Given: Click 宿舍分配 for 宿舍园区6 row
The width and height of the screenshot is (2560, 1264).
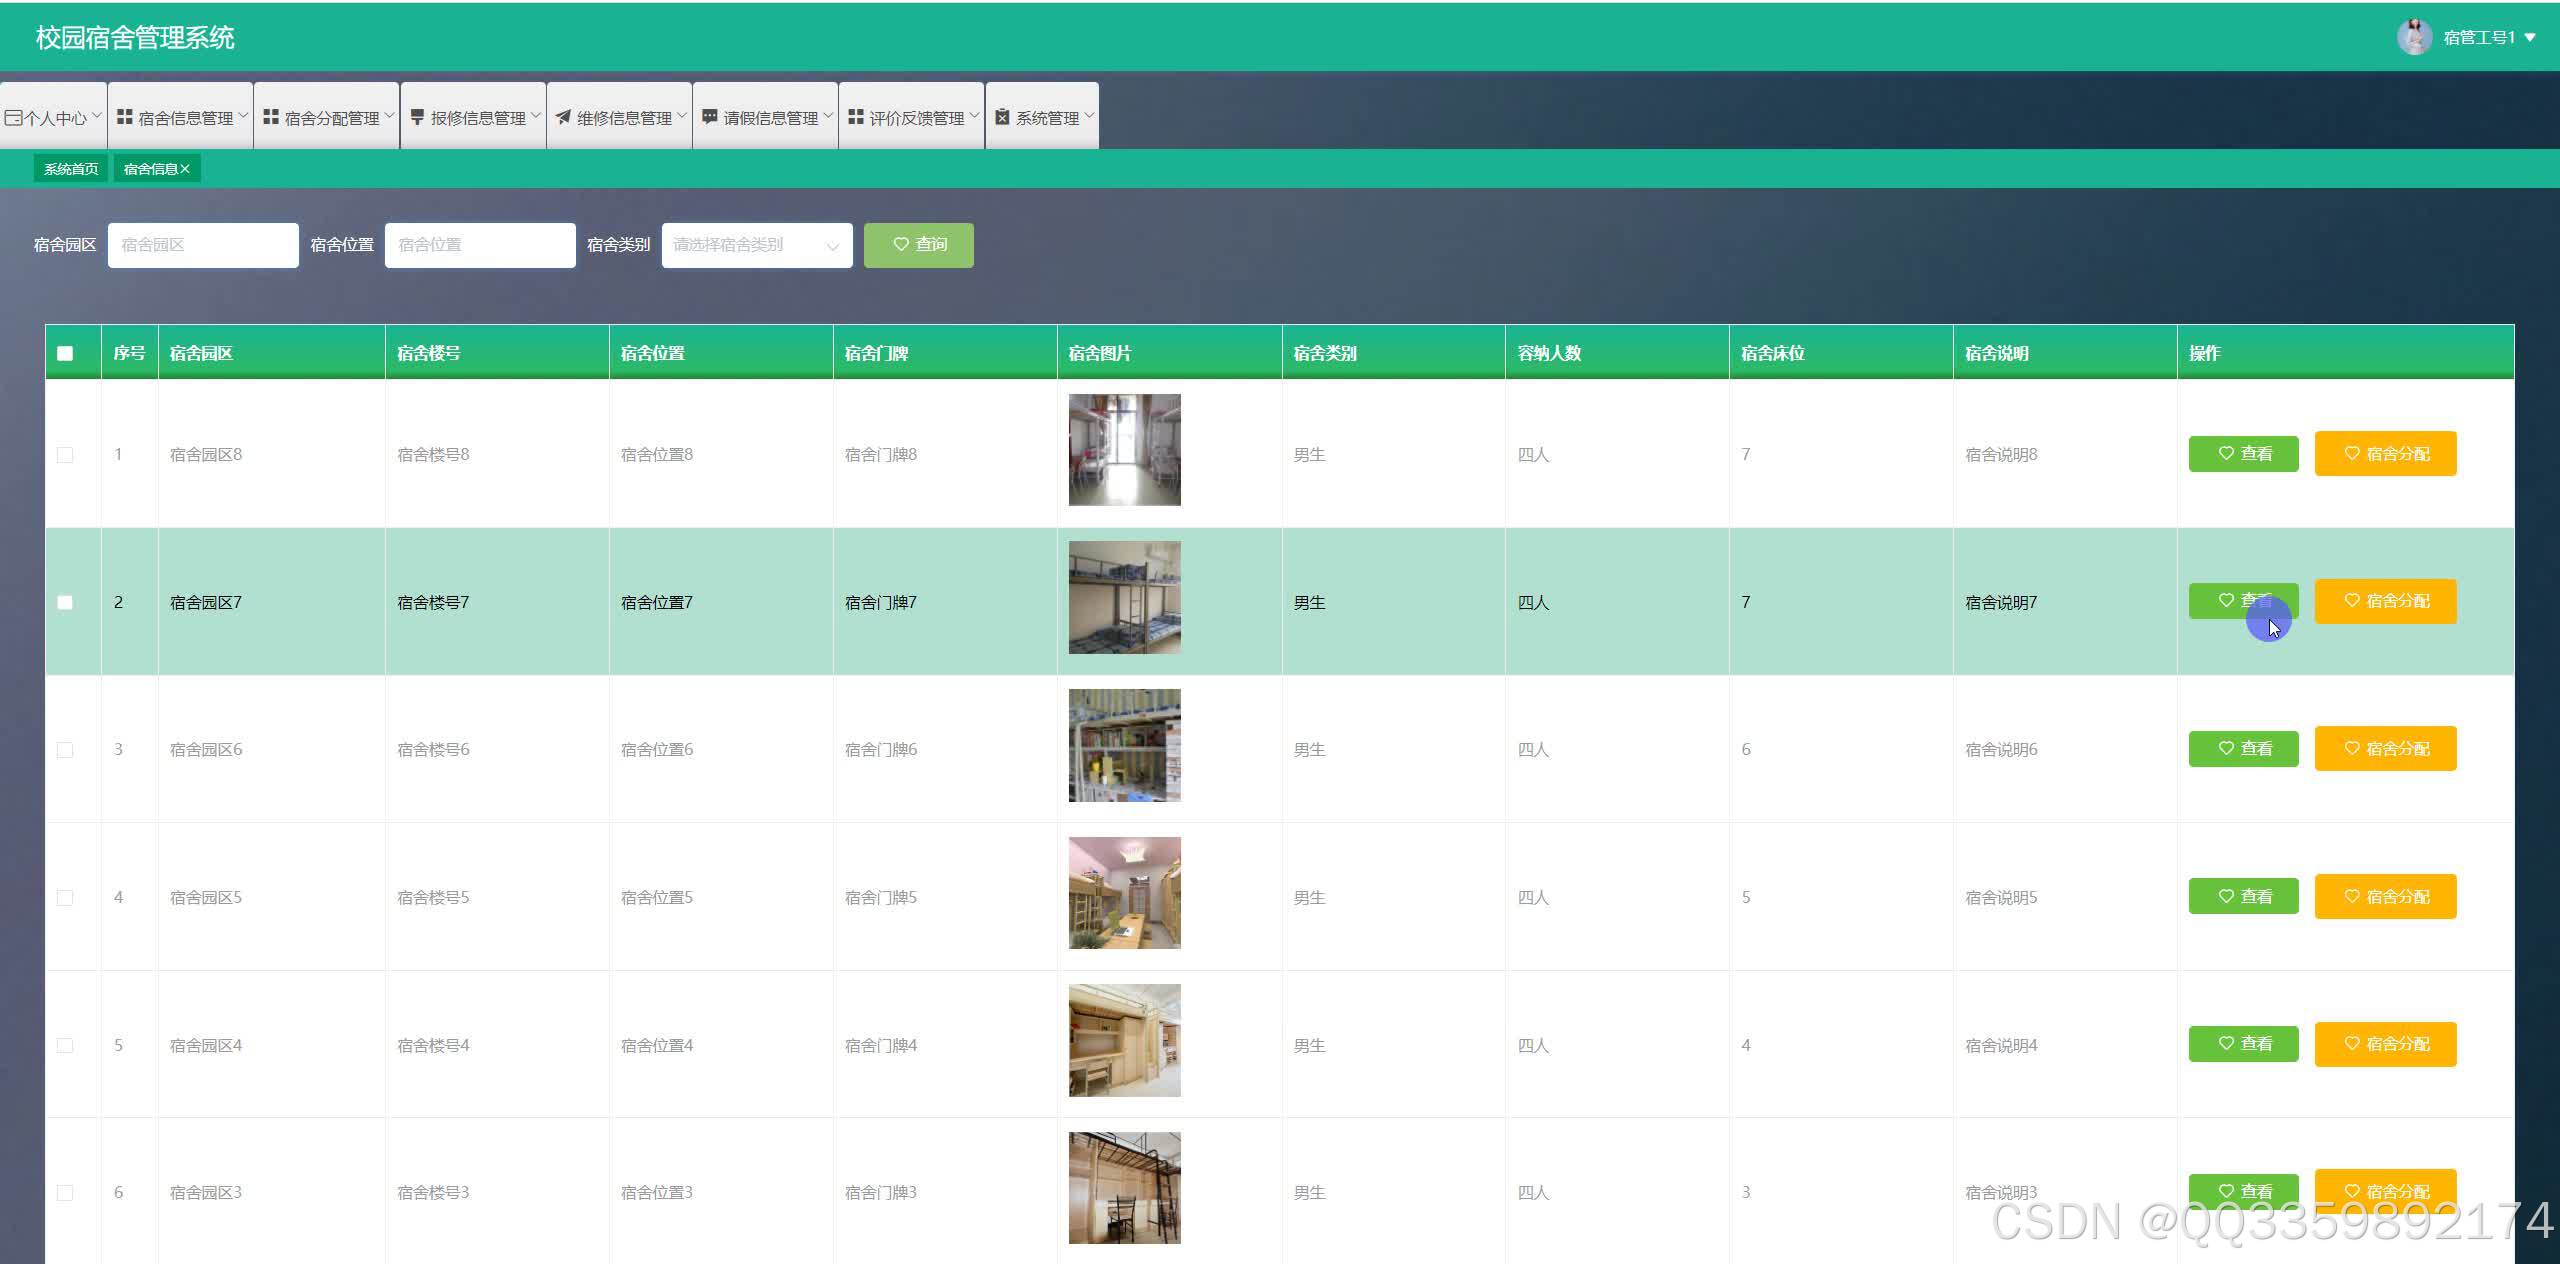Looking at the screenshot, I should pos(2385,749).
